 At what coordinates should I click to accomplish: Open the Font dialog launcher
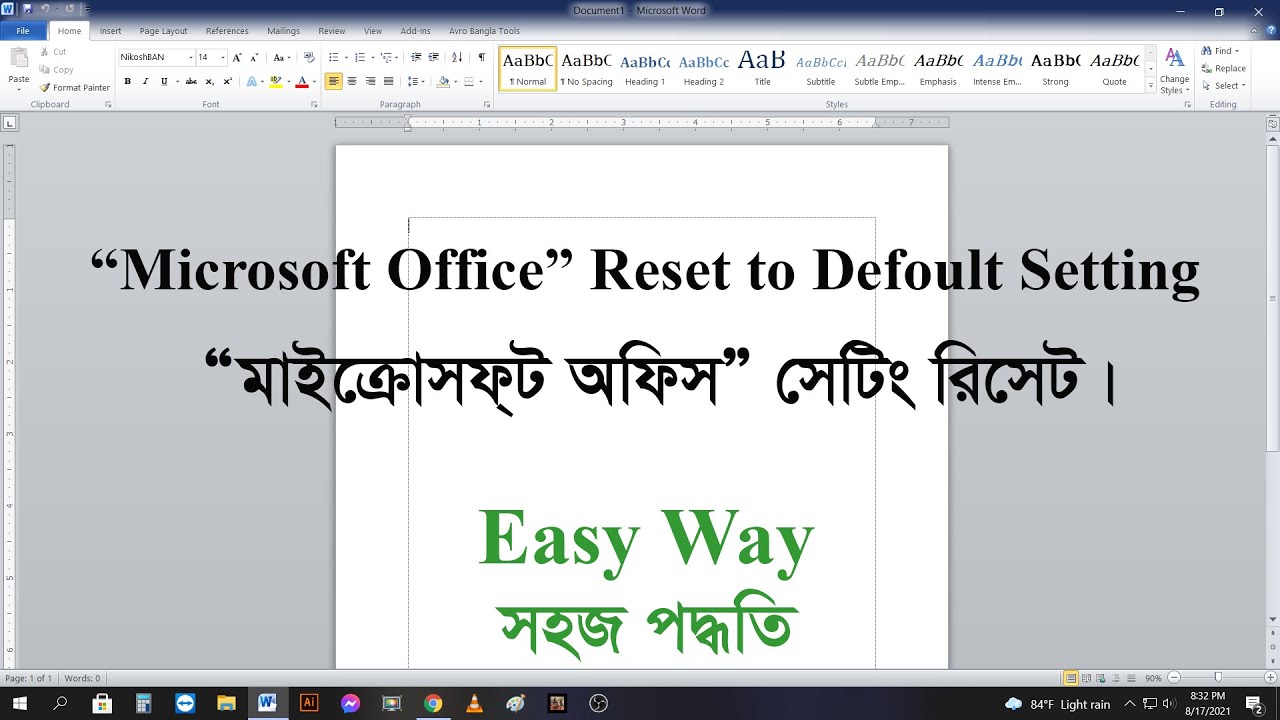tap(313, 104)
